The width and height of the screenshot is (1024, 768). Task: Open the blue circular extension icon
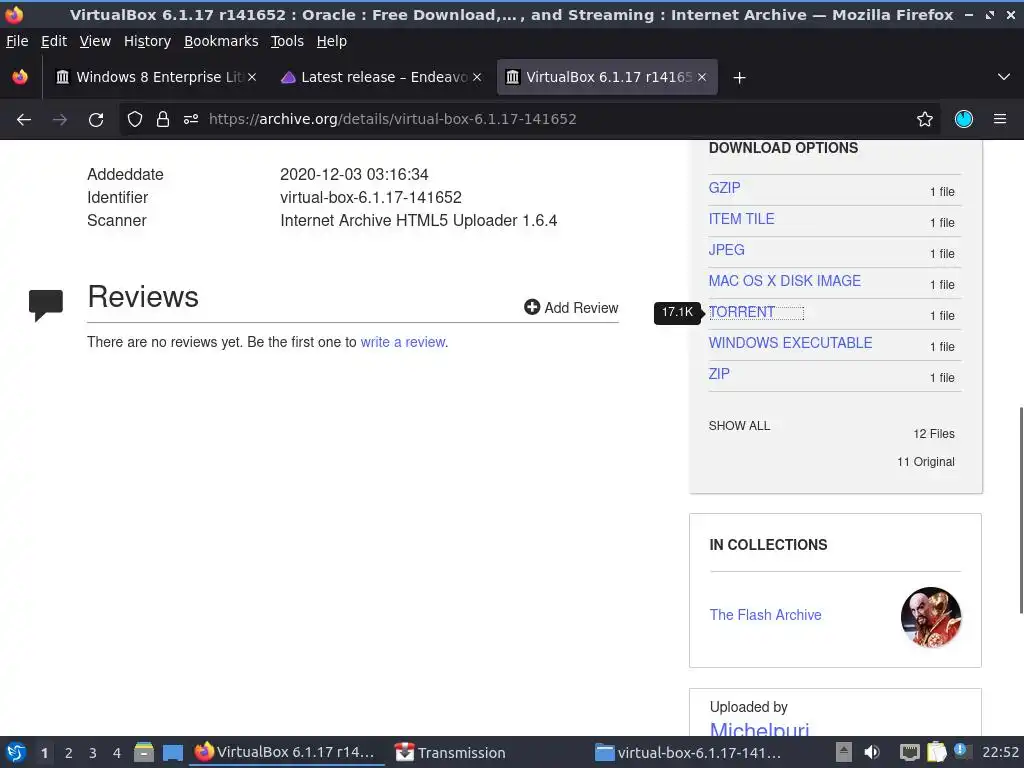pyautogui.click(x=964, y=119)
